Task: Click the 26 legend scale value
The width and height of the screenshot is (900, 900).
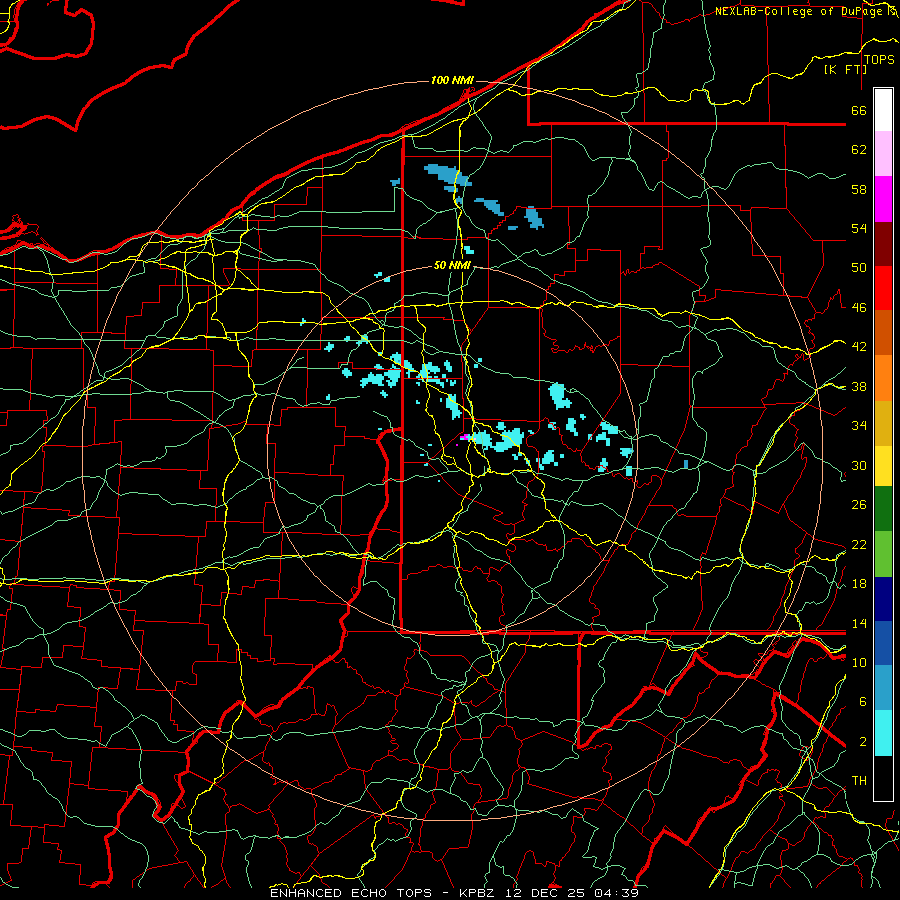Action: [x=859, y=505]
